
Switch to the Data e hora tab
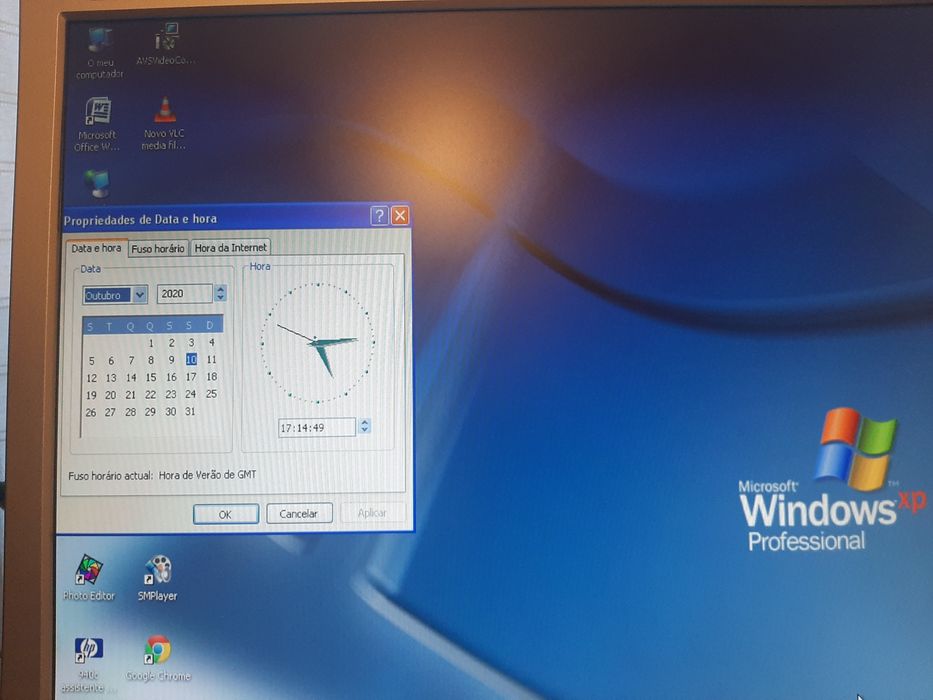pos(96,248)
